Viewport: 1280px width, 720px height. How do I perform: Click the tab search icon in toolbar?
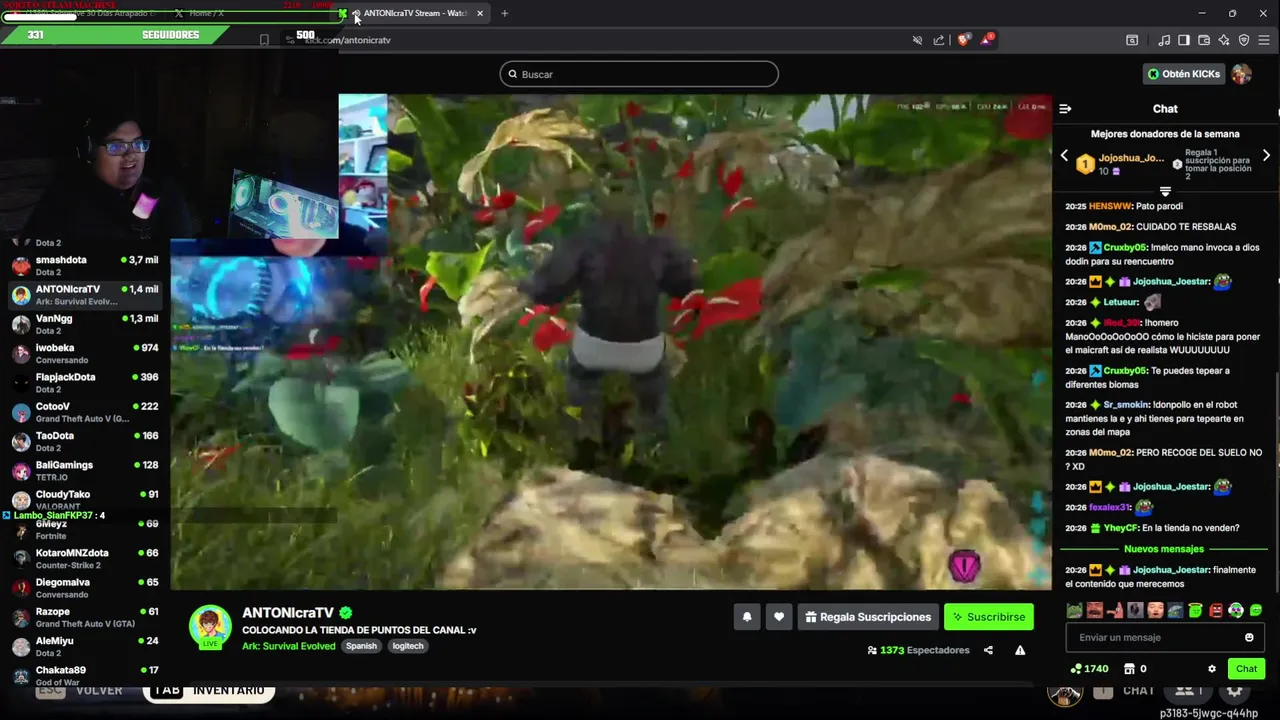click(x=1132, y=40)
